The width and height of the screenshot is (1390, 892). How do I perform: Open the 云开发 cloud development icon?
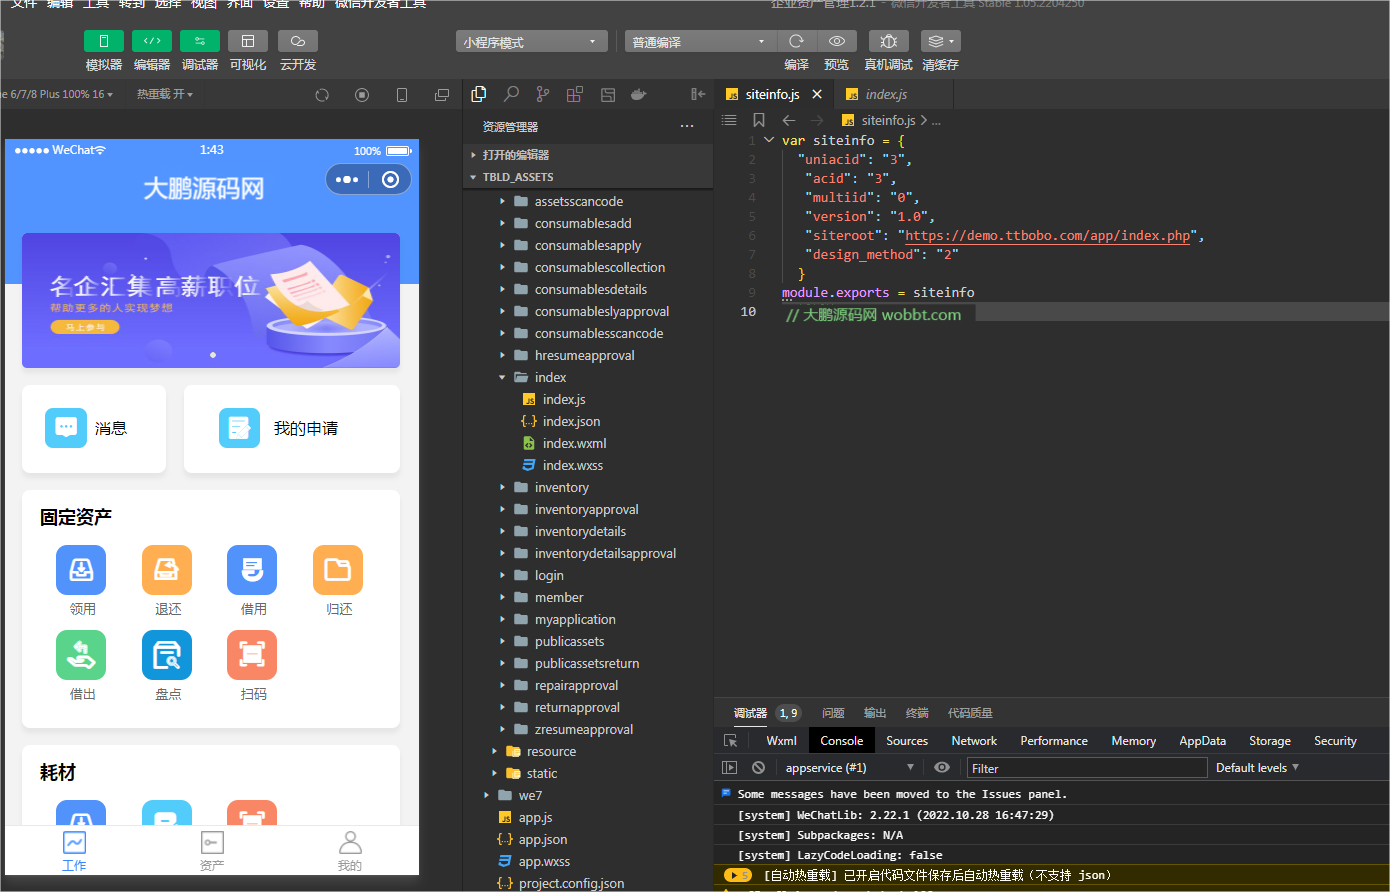pyautogui.click(x=298, y=41)
